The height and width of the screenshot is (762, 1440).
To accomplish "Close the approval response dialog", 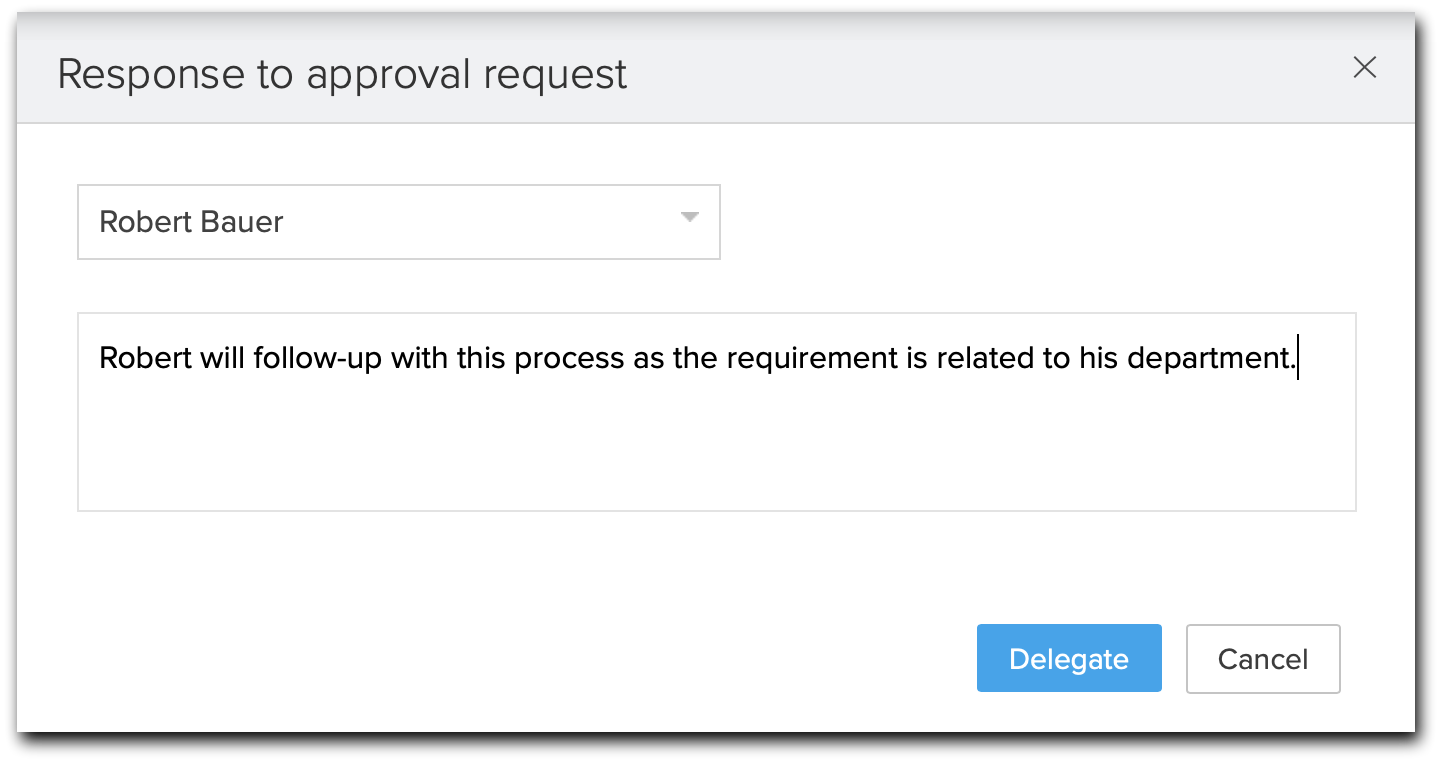I will click(x=1364, y=68).
